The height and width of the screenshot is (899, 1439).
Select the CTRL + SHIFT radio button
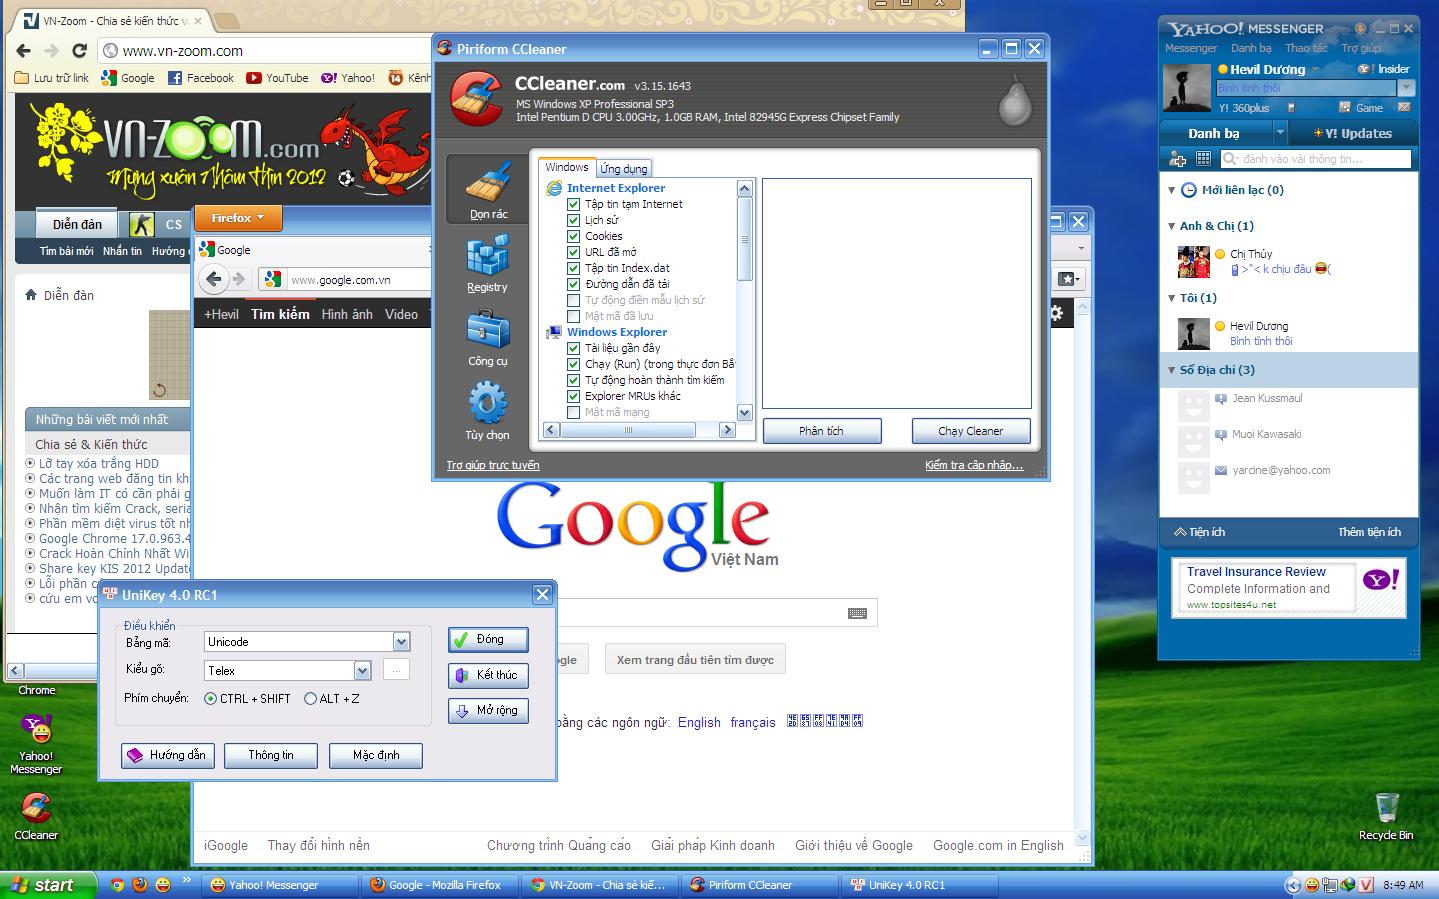pos(210,699)
